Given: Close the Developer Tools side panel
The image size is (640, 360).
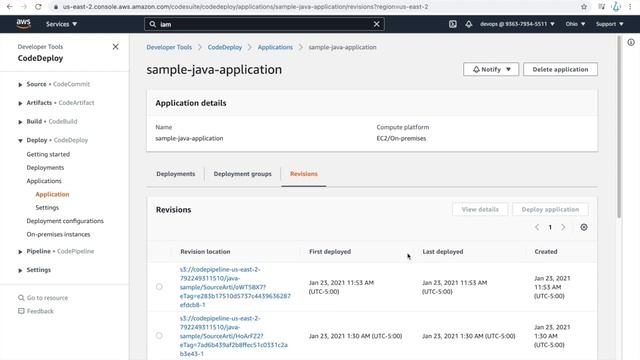Looking at the screenshot, I should click(x=116, y=47).
